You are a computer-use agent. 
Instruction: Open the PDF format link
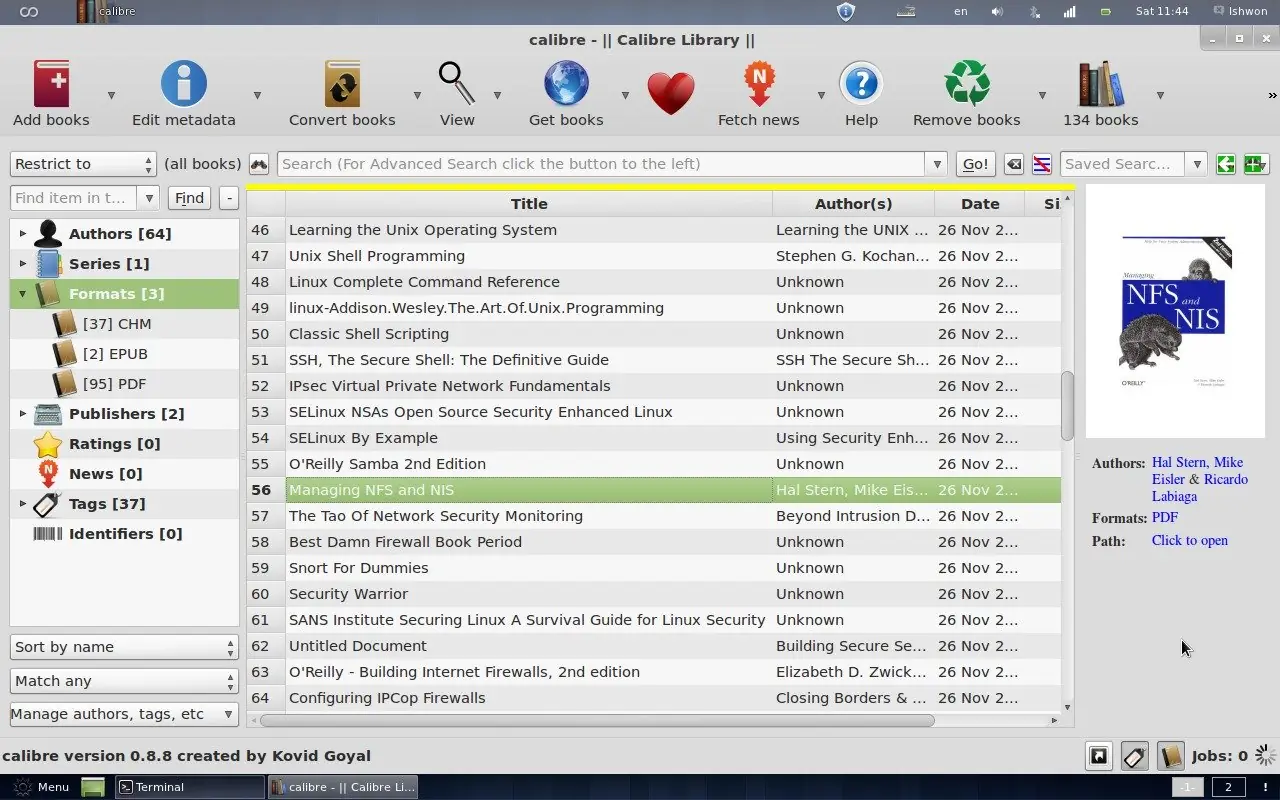(1165, 517)
